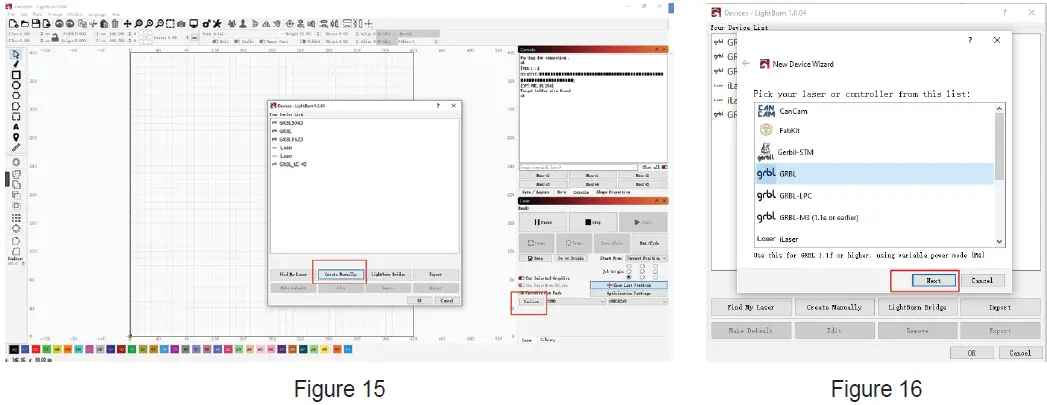Switch to Shape Properties tab

[612, 192]
